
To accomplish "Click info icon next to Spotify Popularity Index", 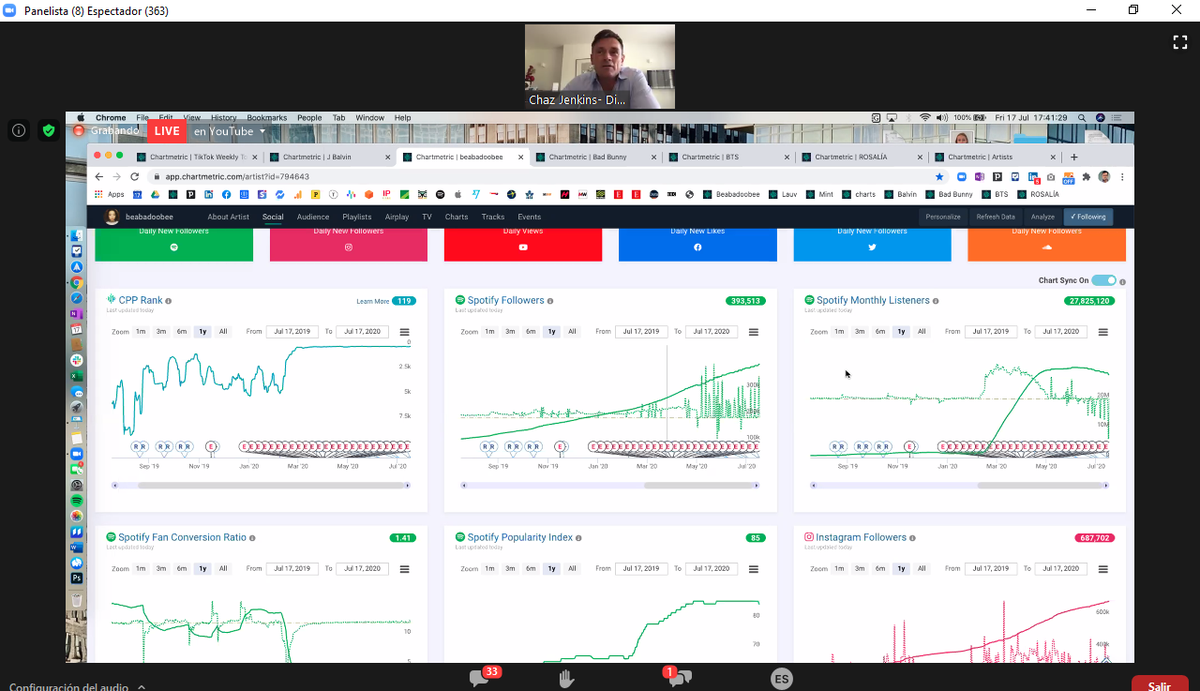I will [580, 538].
